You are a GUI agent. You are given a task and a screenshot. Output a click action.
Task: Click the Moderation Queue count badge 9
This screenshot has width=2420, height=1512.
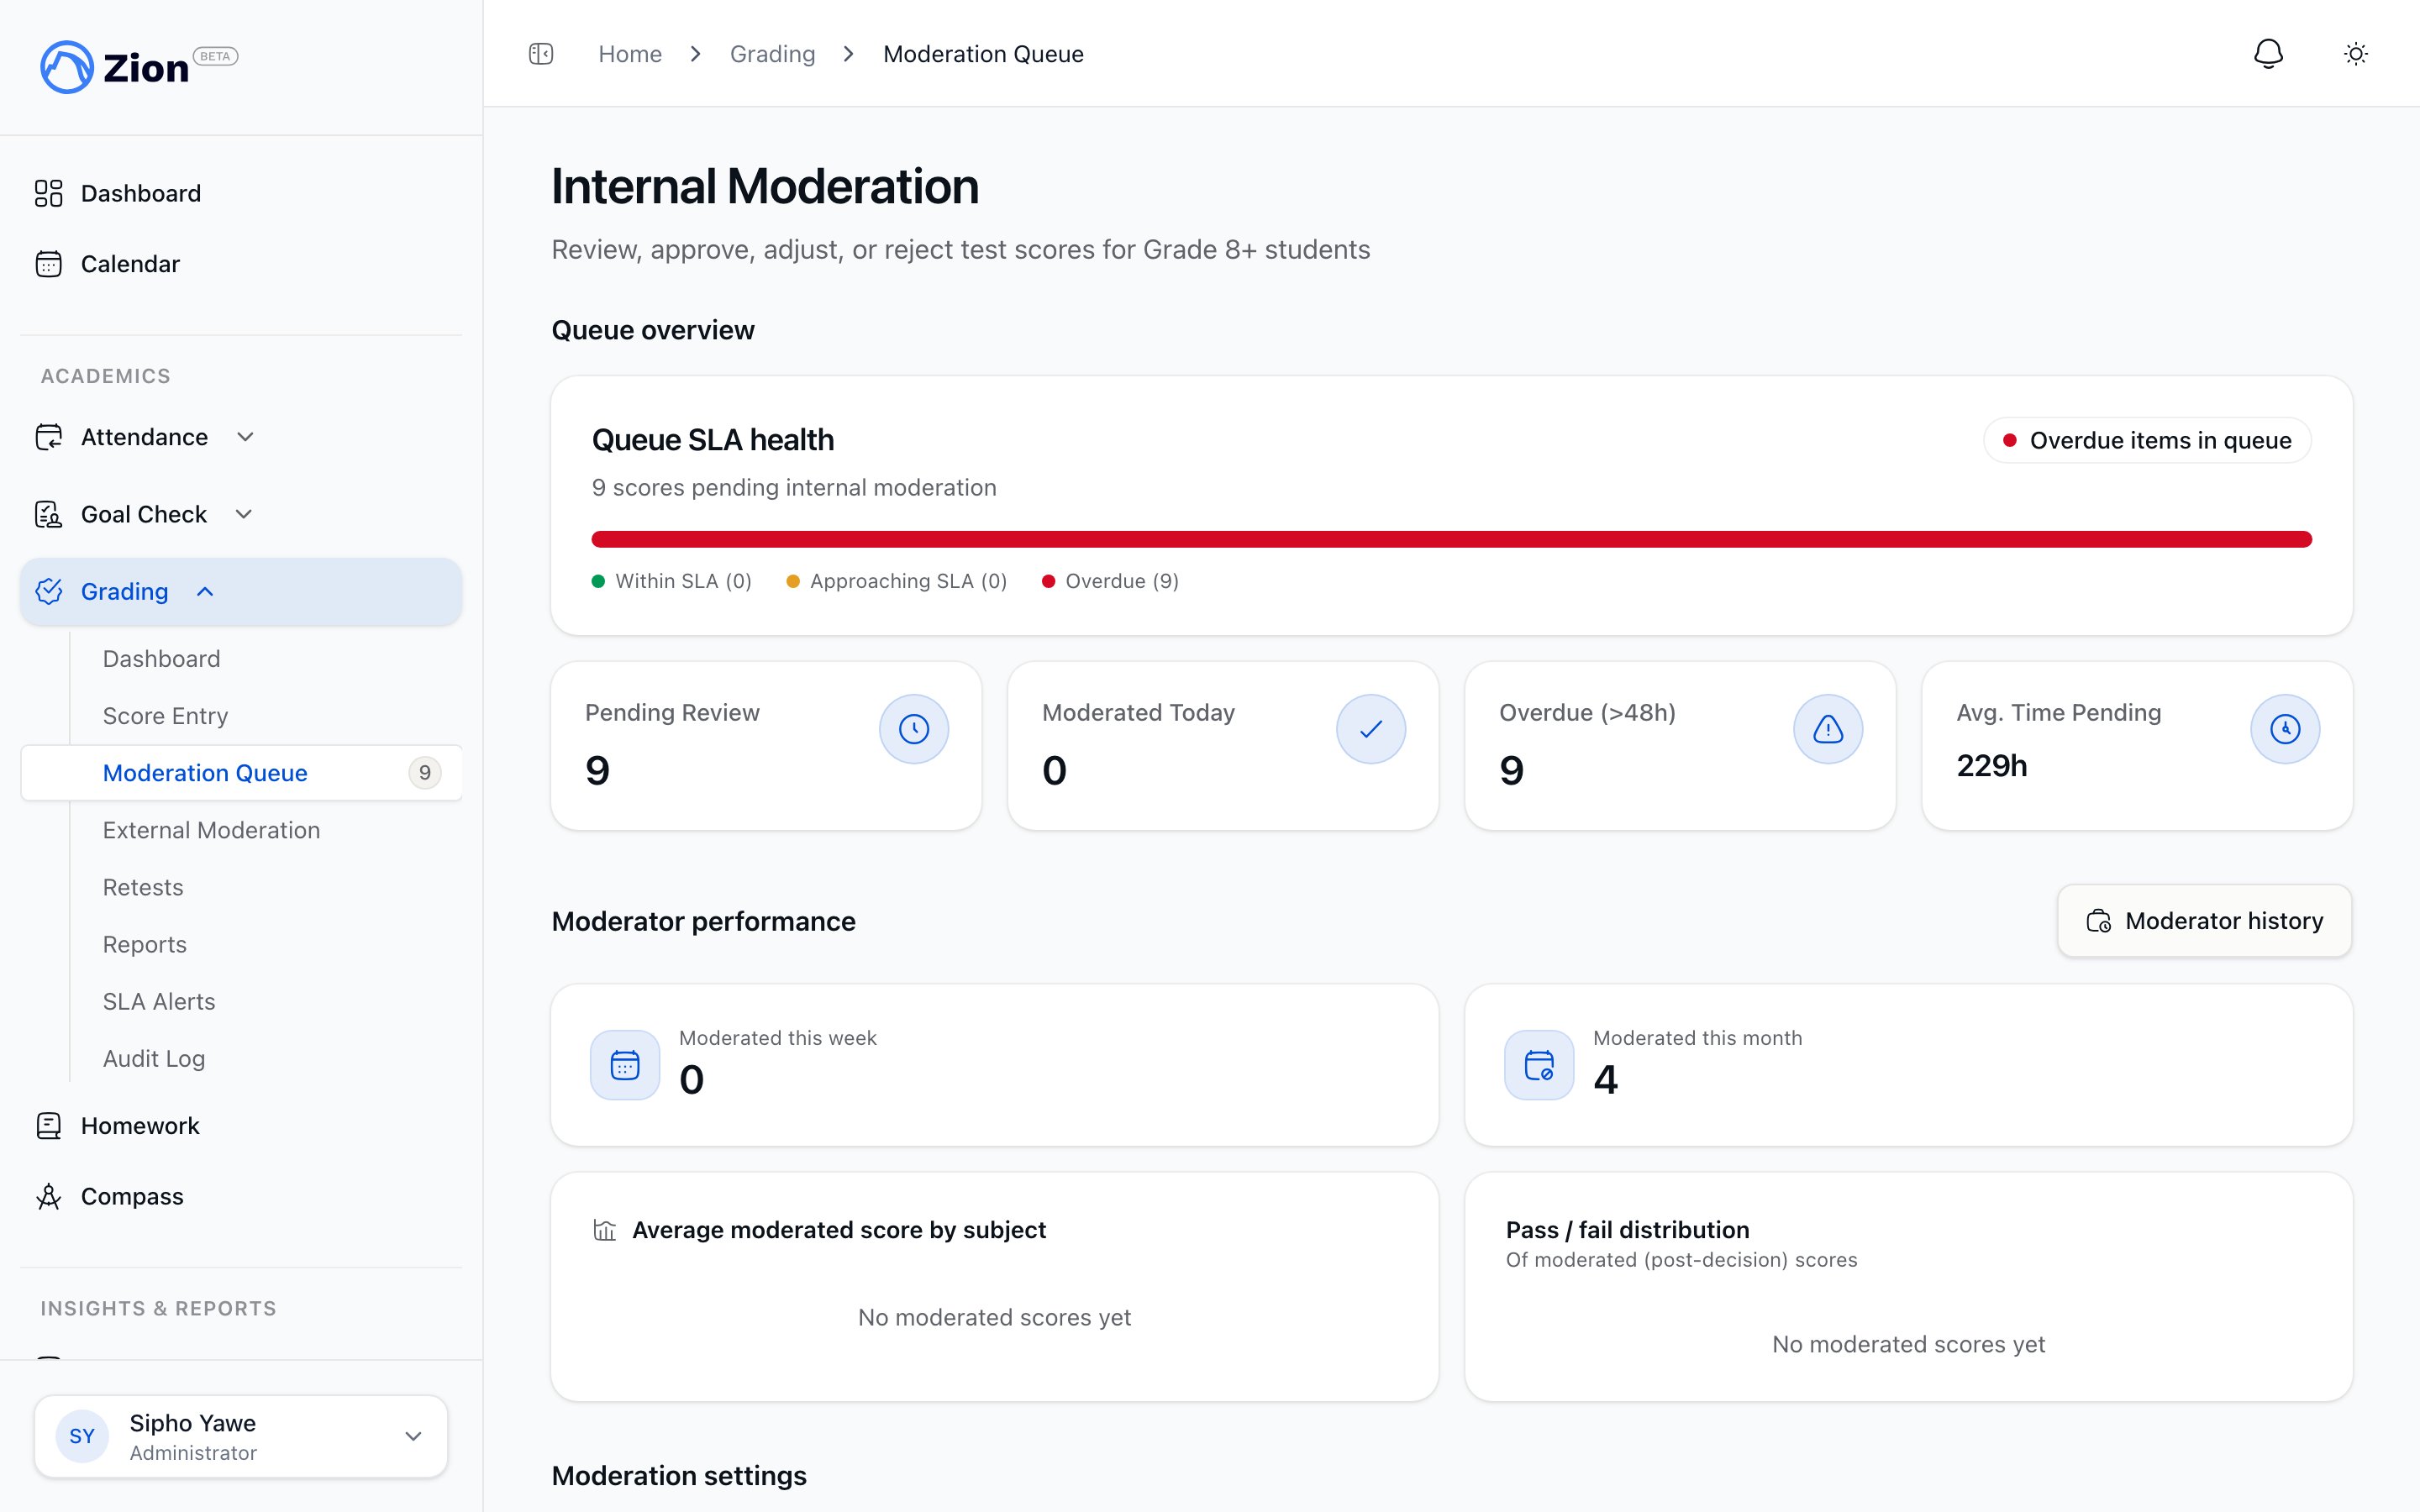[425, 773]
